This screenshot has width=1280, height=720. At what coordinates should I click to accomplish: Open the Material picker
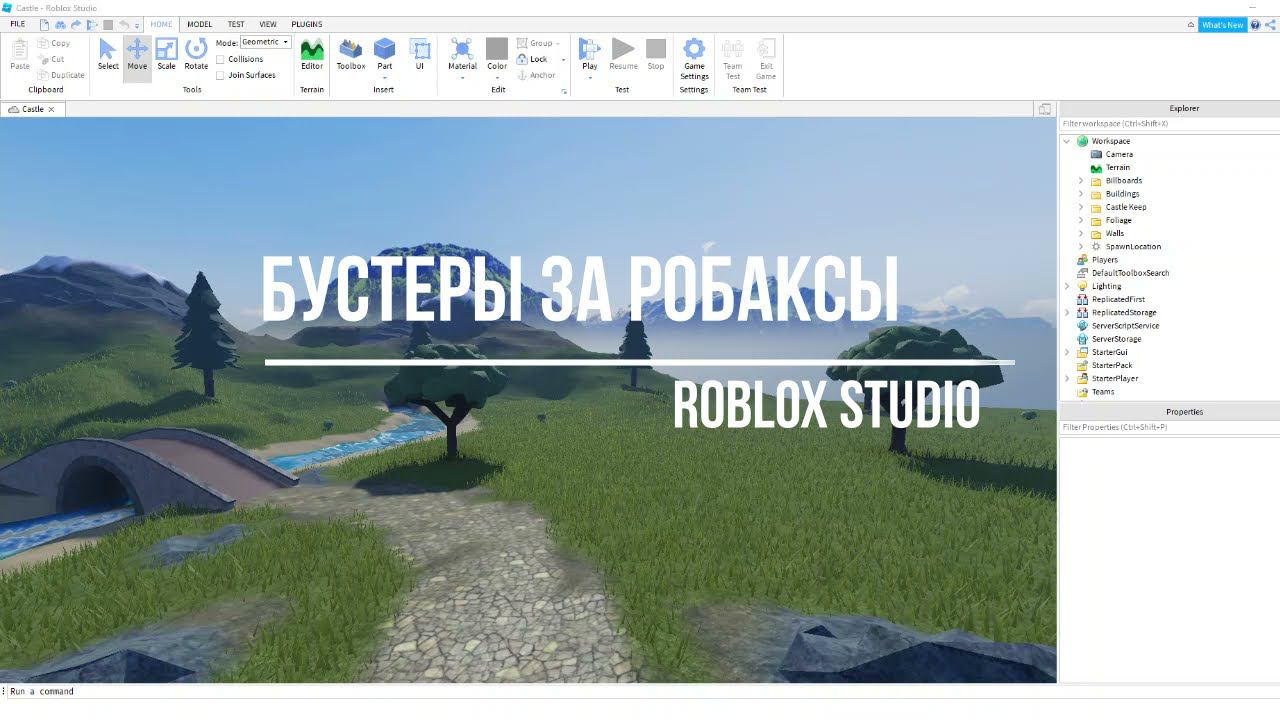coord(462,54)
